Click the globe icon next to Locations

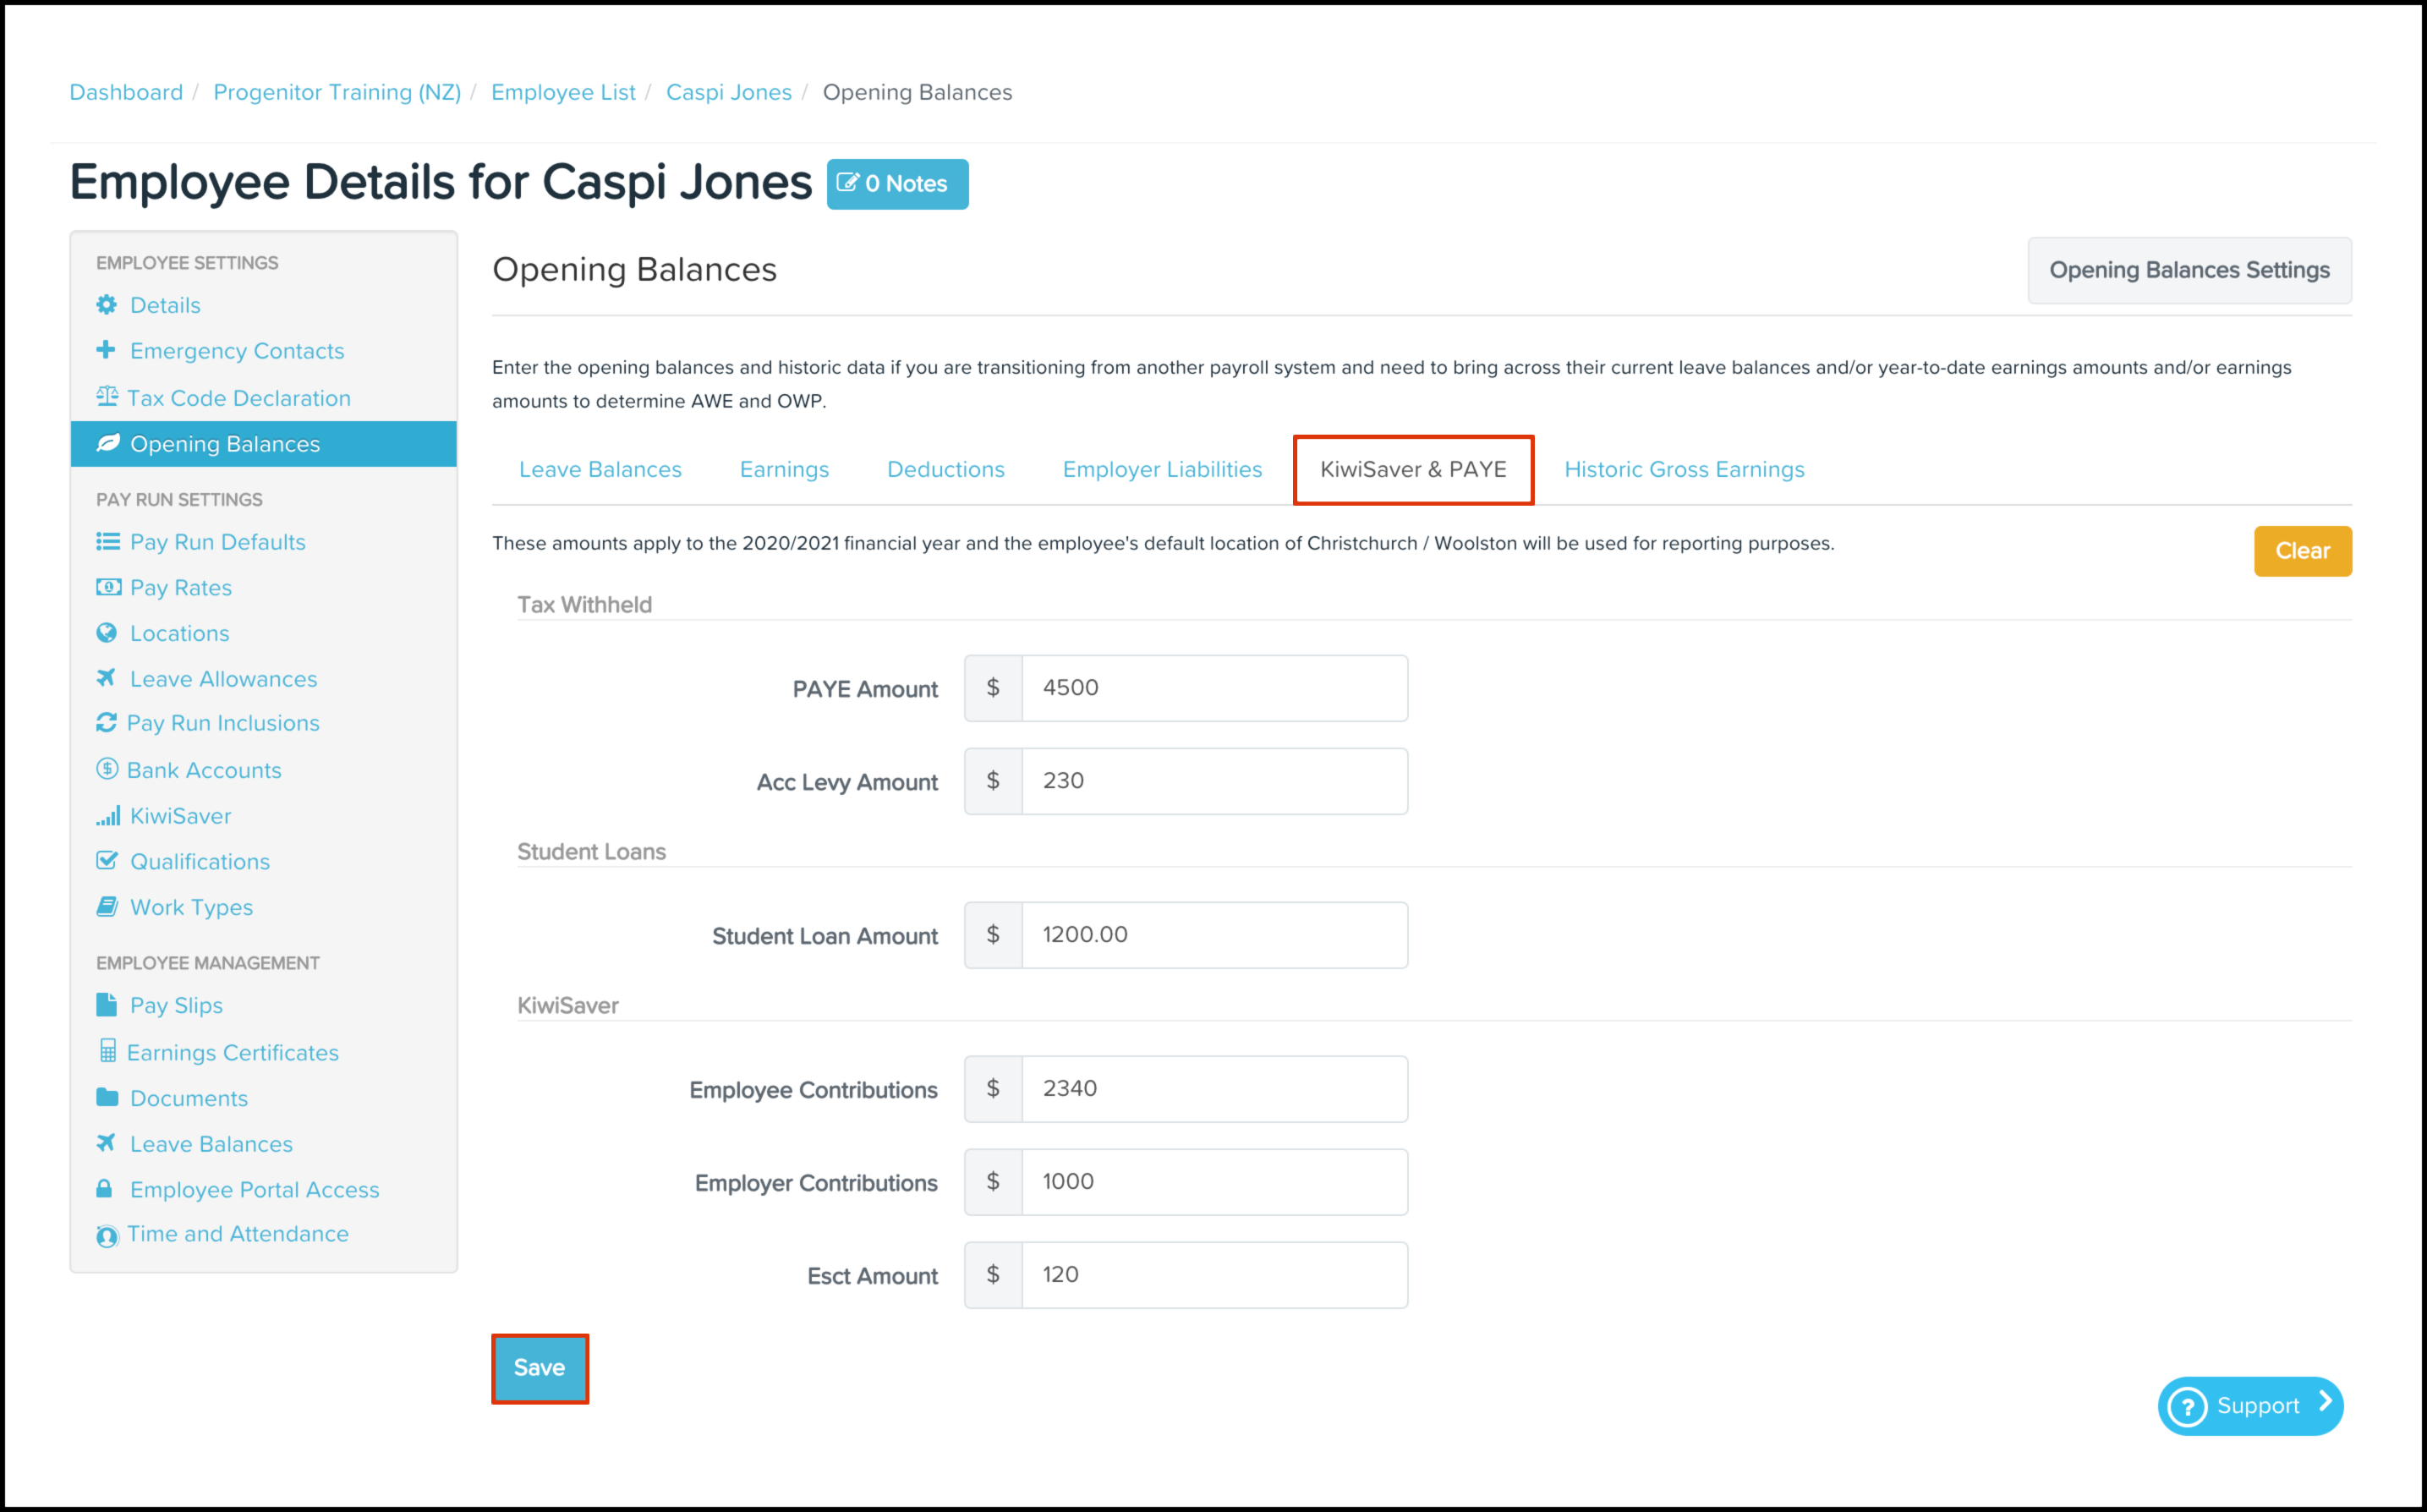tap(106, 633)
